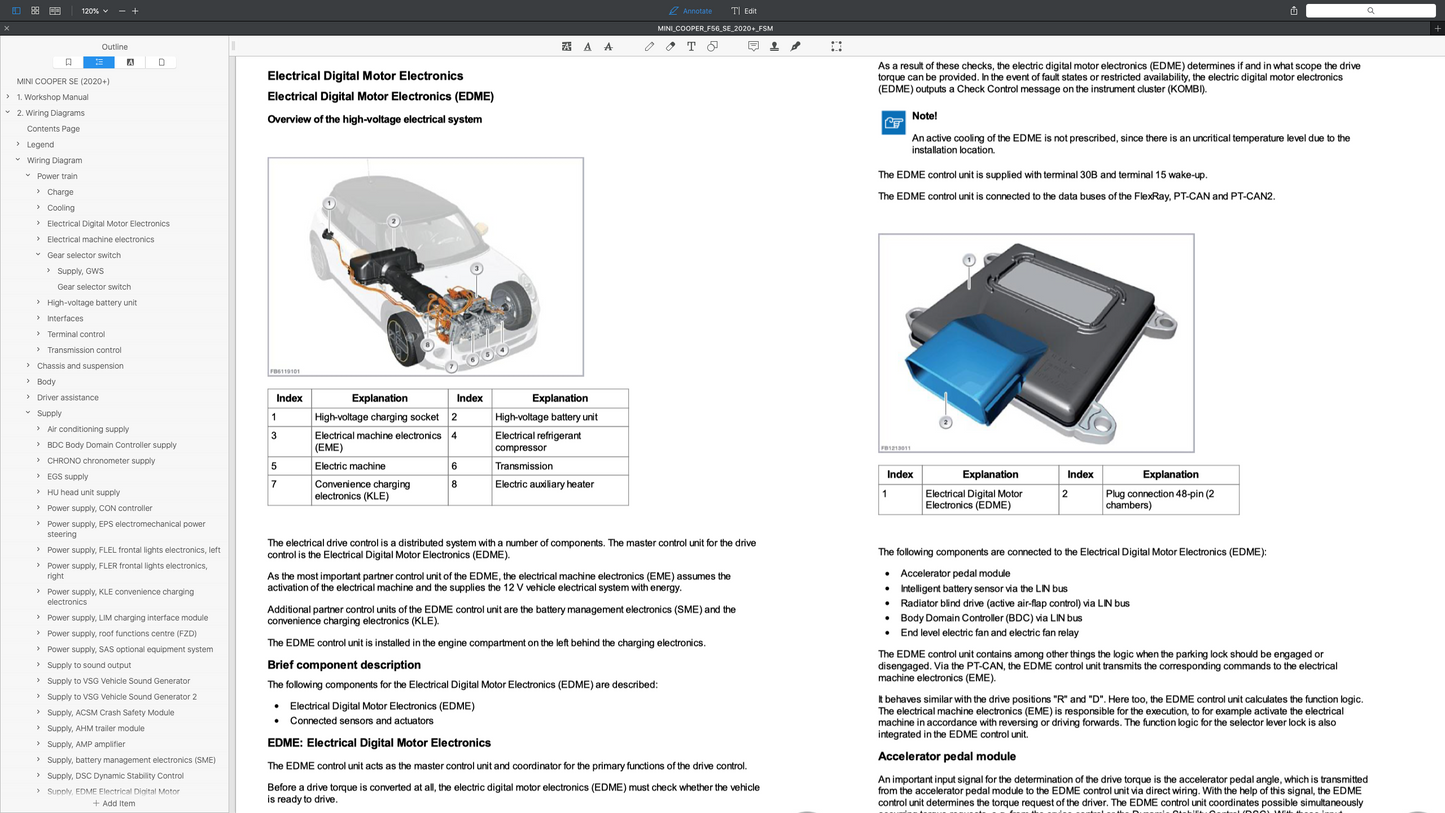Open Contents Page in outline

coord(53,129)
